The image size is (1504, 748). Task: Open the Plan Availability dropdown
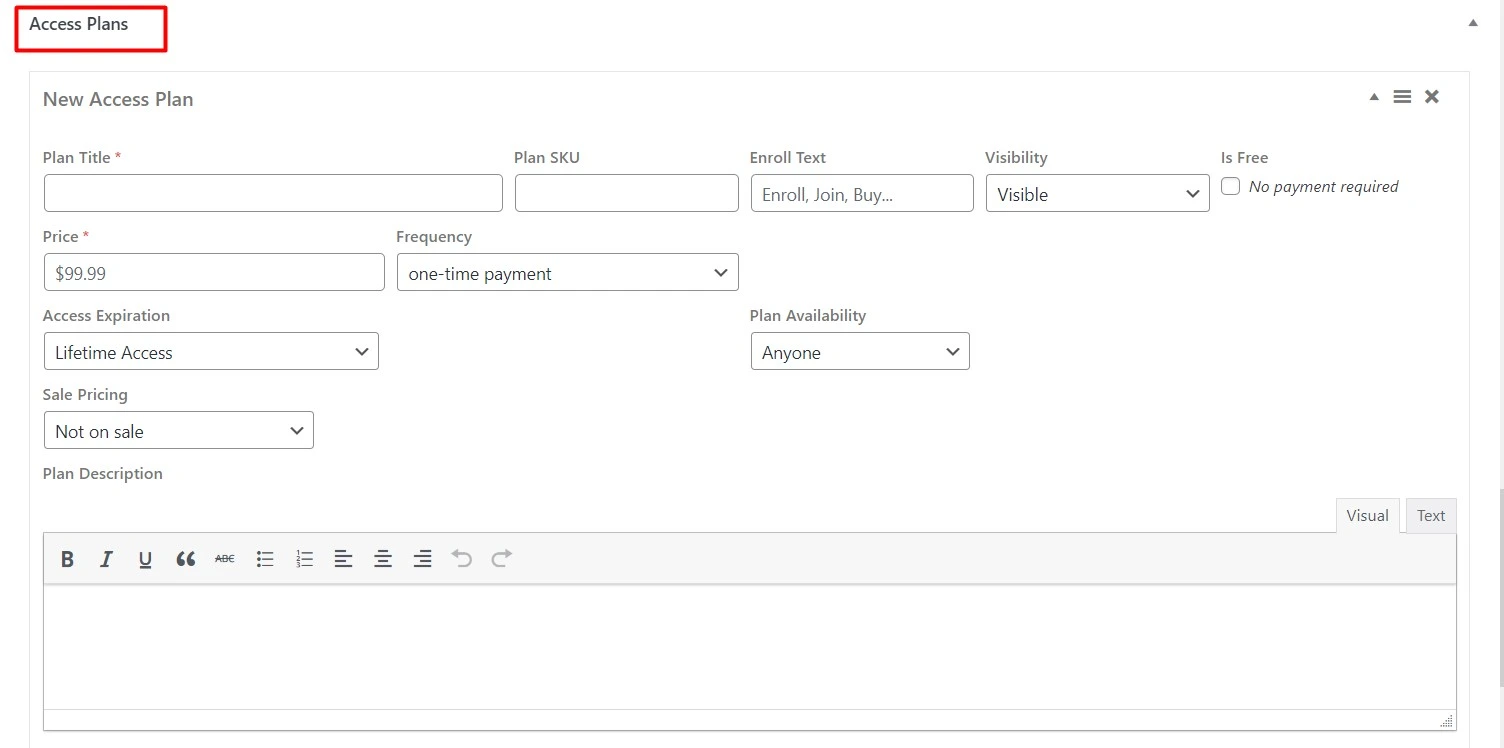[860, 352]
